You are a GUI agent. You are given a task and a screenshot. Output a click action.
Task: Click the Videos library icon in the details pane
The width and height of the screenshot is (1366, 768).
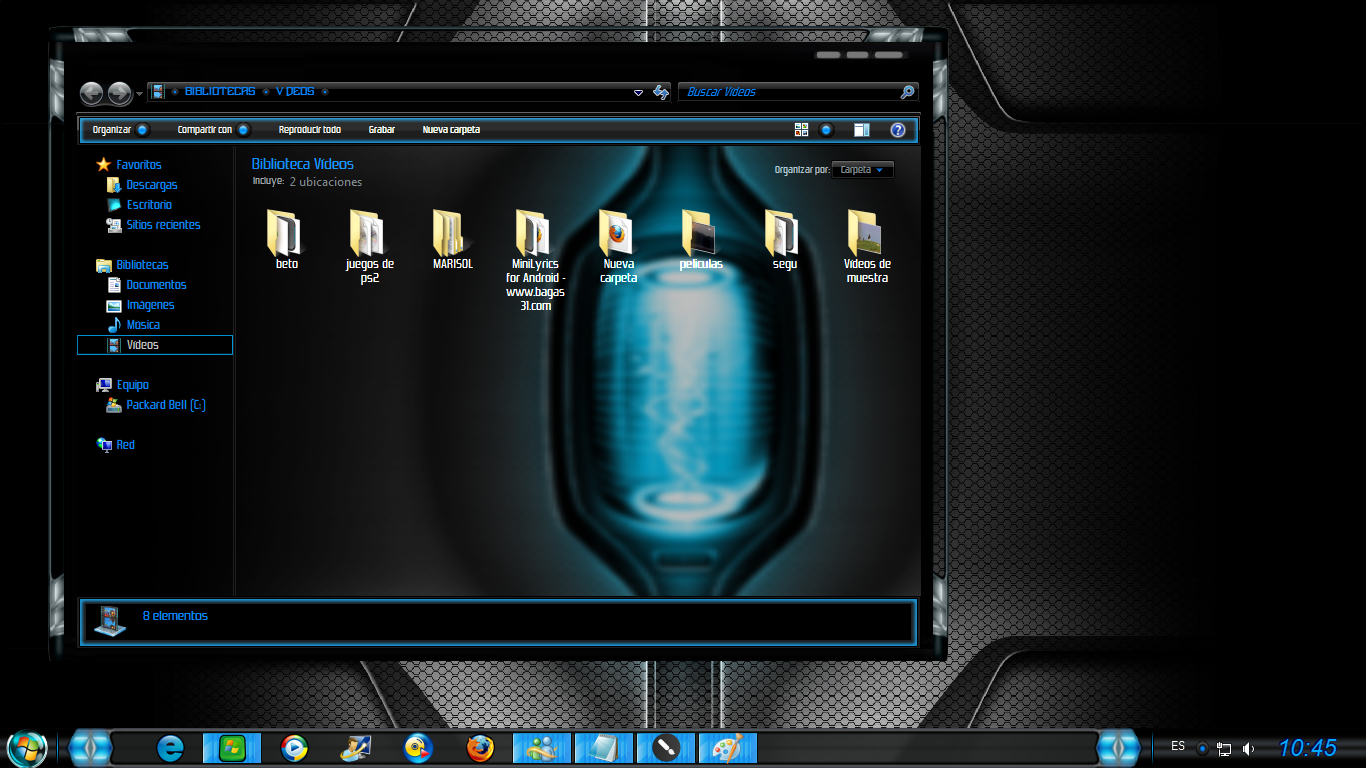coord(110,621)
